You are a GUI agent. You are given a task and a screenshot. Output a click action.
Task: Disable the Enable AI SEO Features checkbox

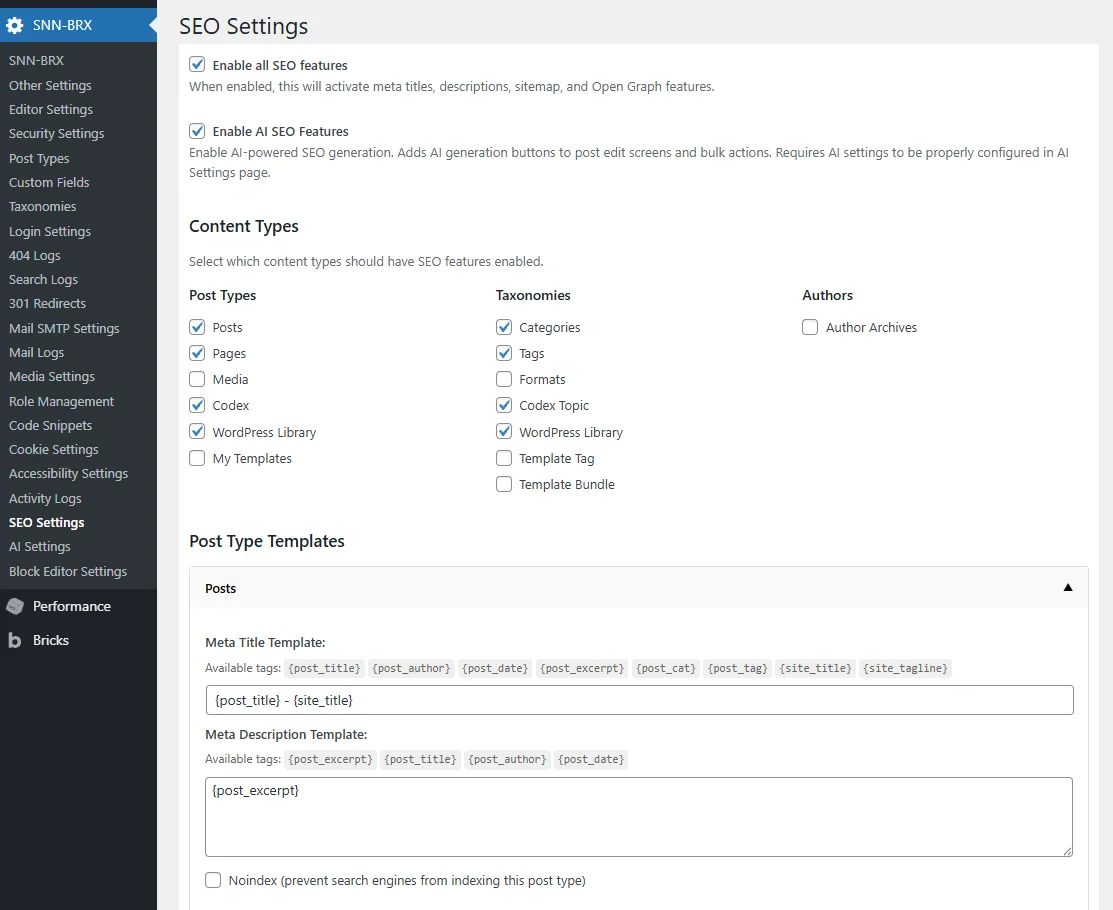tap(198, 131)
